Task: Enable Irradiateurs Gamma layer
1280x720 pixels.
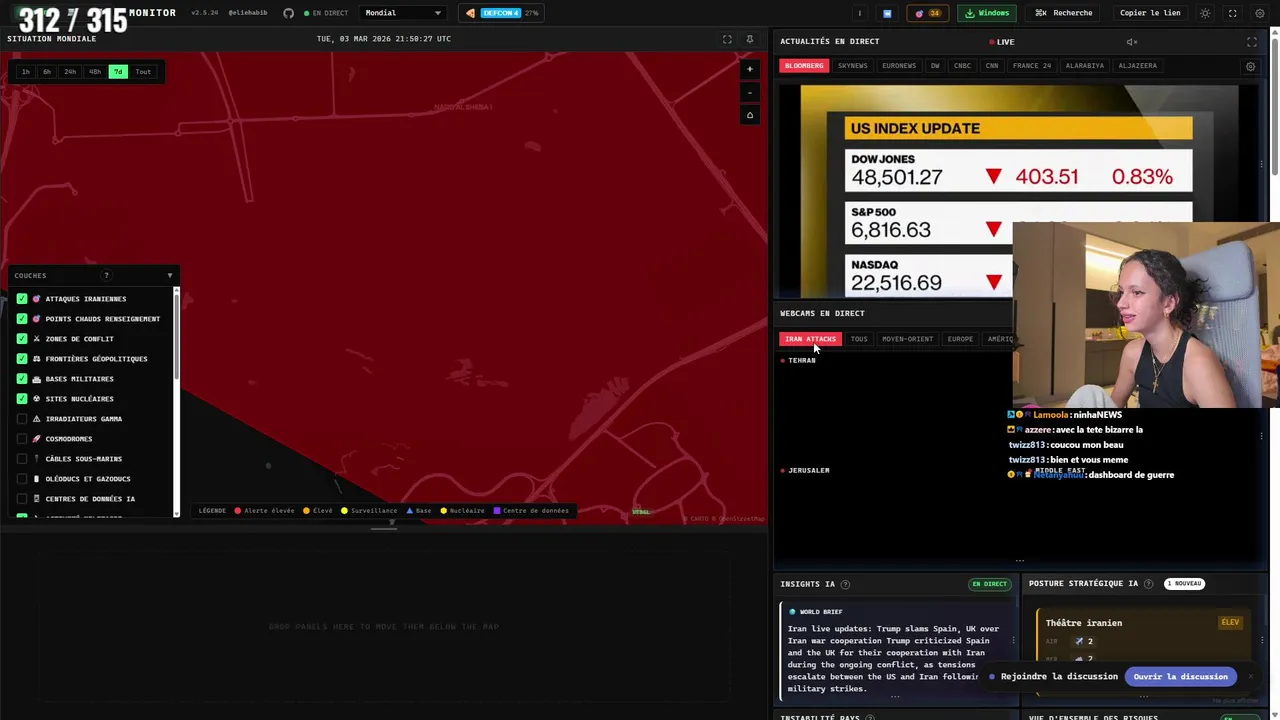Action: click(x=22, y=419)
